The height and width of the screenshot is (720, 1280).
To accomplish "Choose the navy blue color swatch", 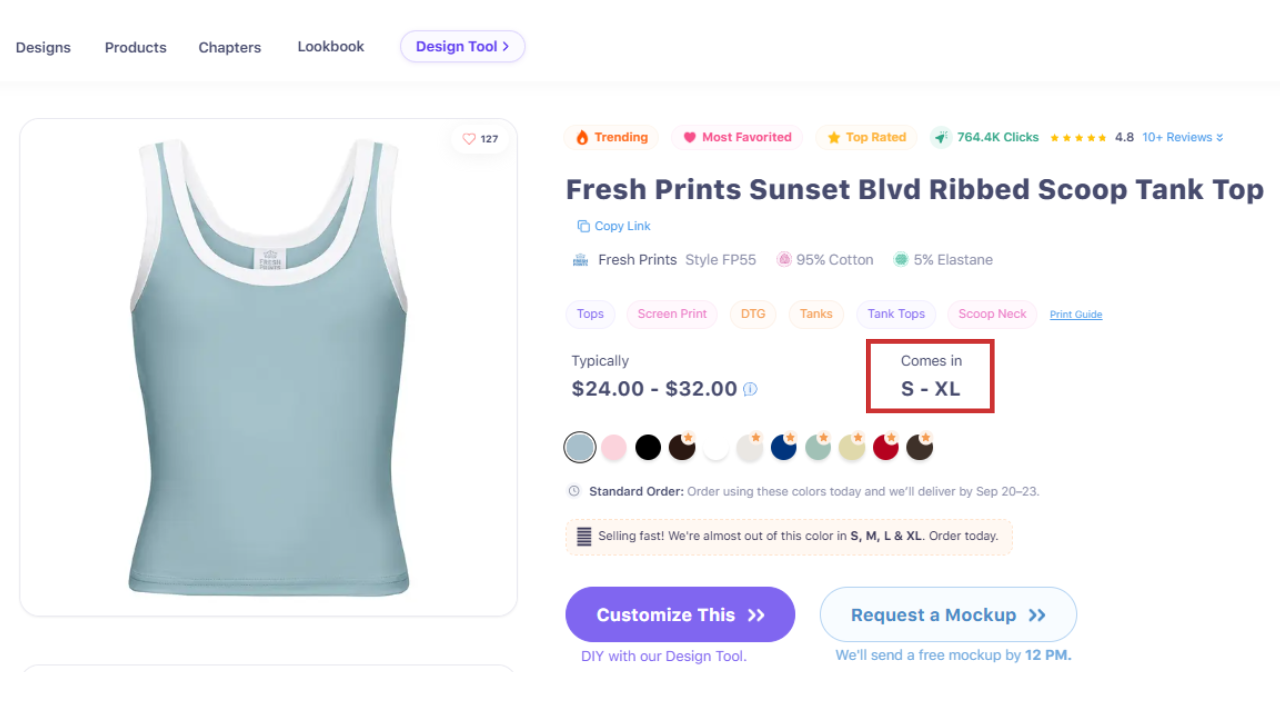I will (x=783, y=448).
